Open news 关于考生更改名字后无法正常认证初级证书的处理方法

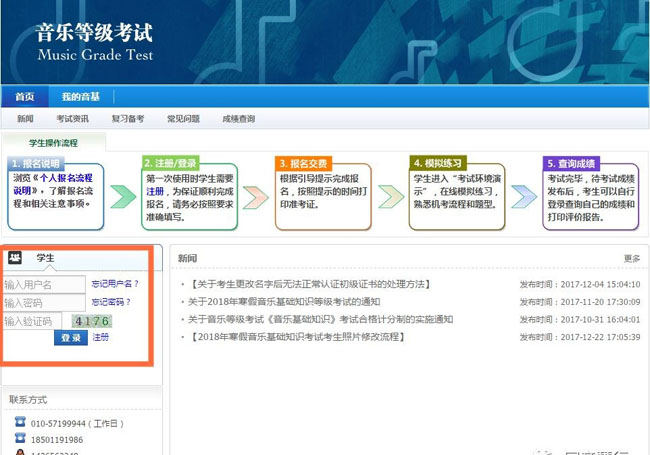click(x=309, y=284)
